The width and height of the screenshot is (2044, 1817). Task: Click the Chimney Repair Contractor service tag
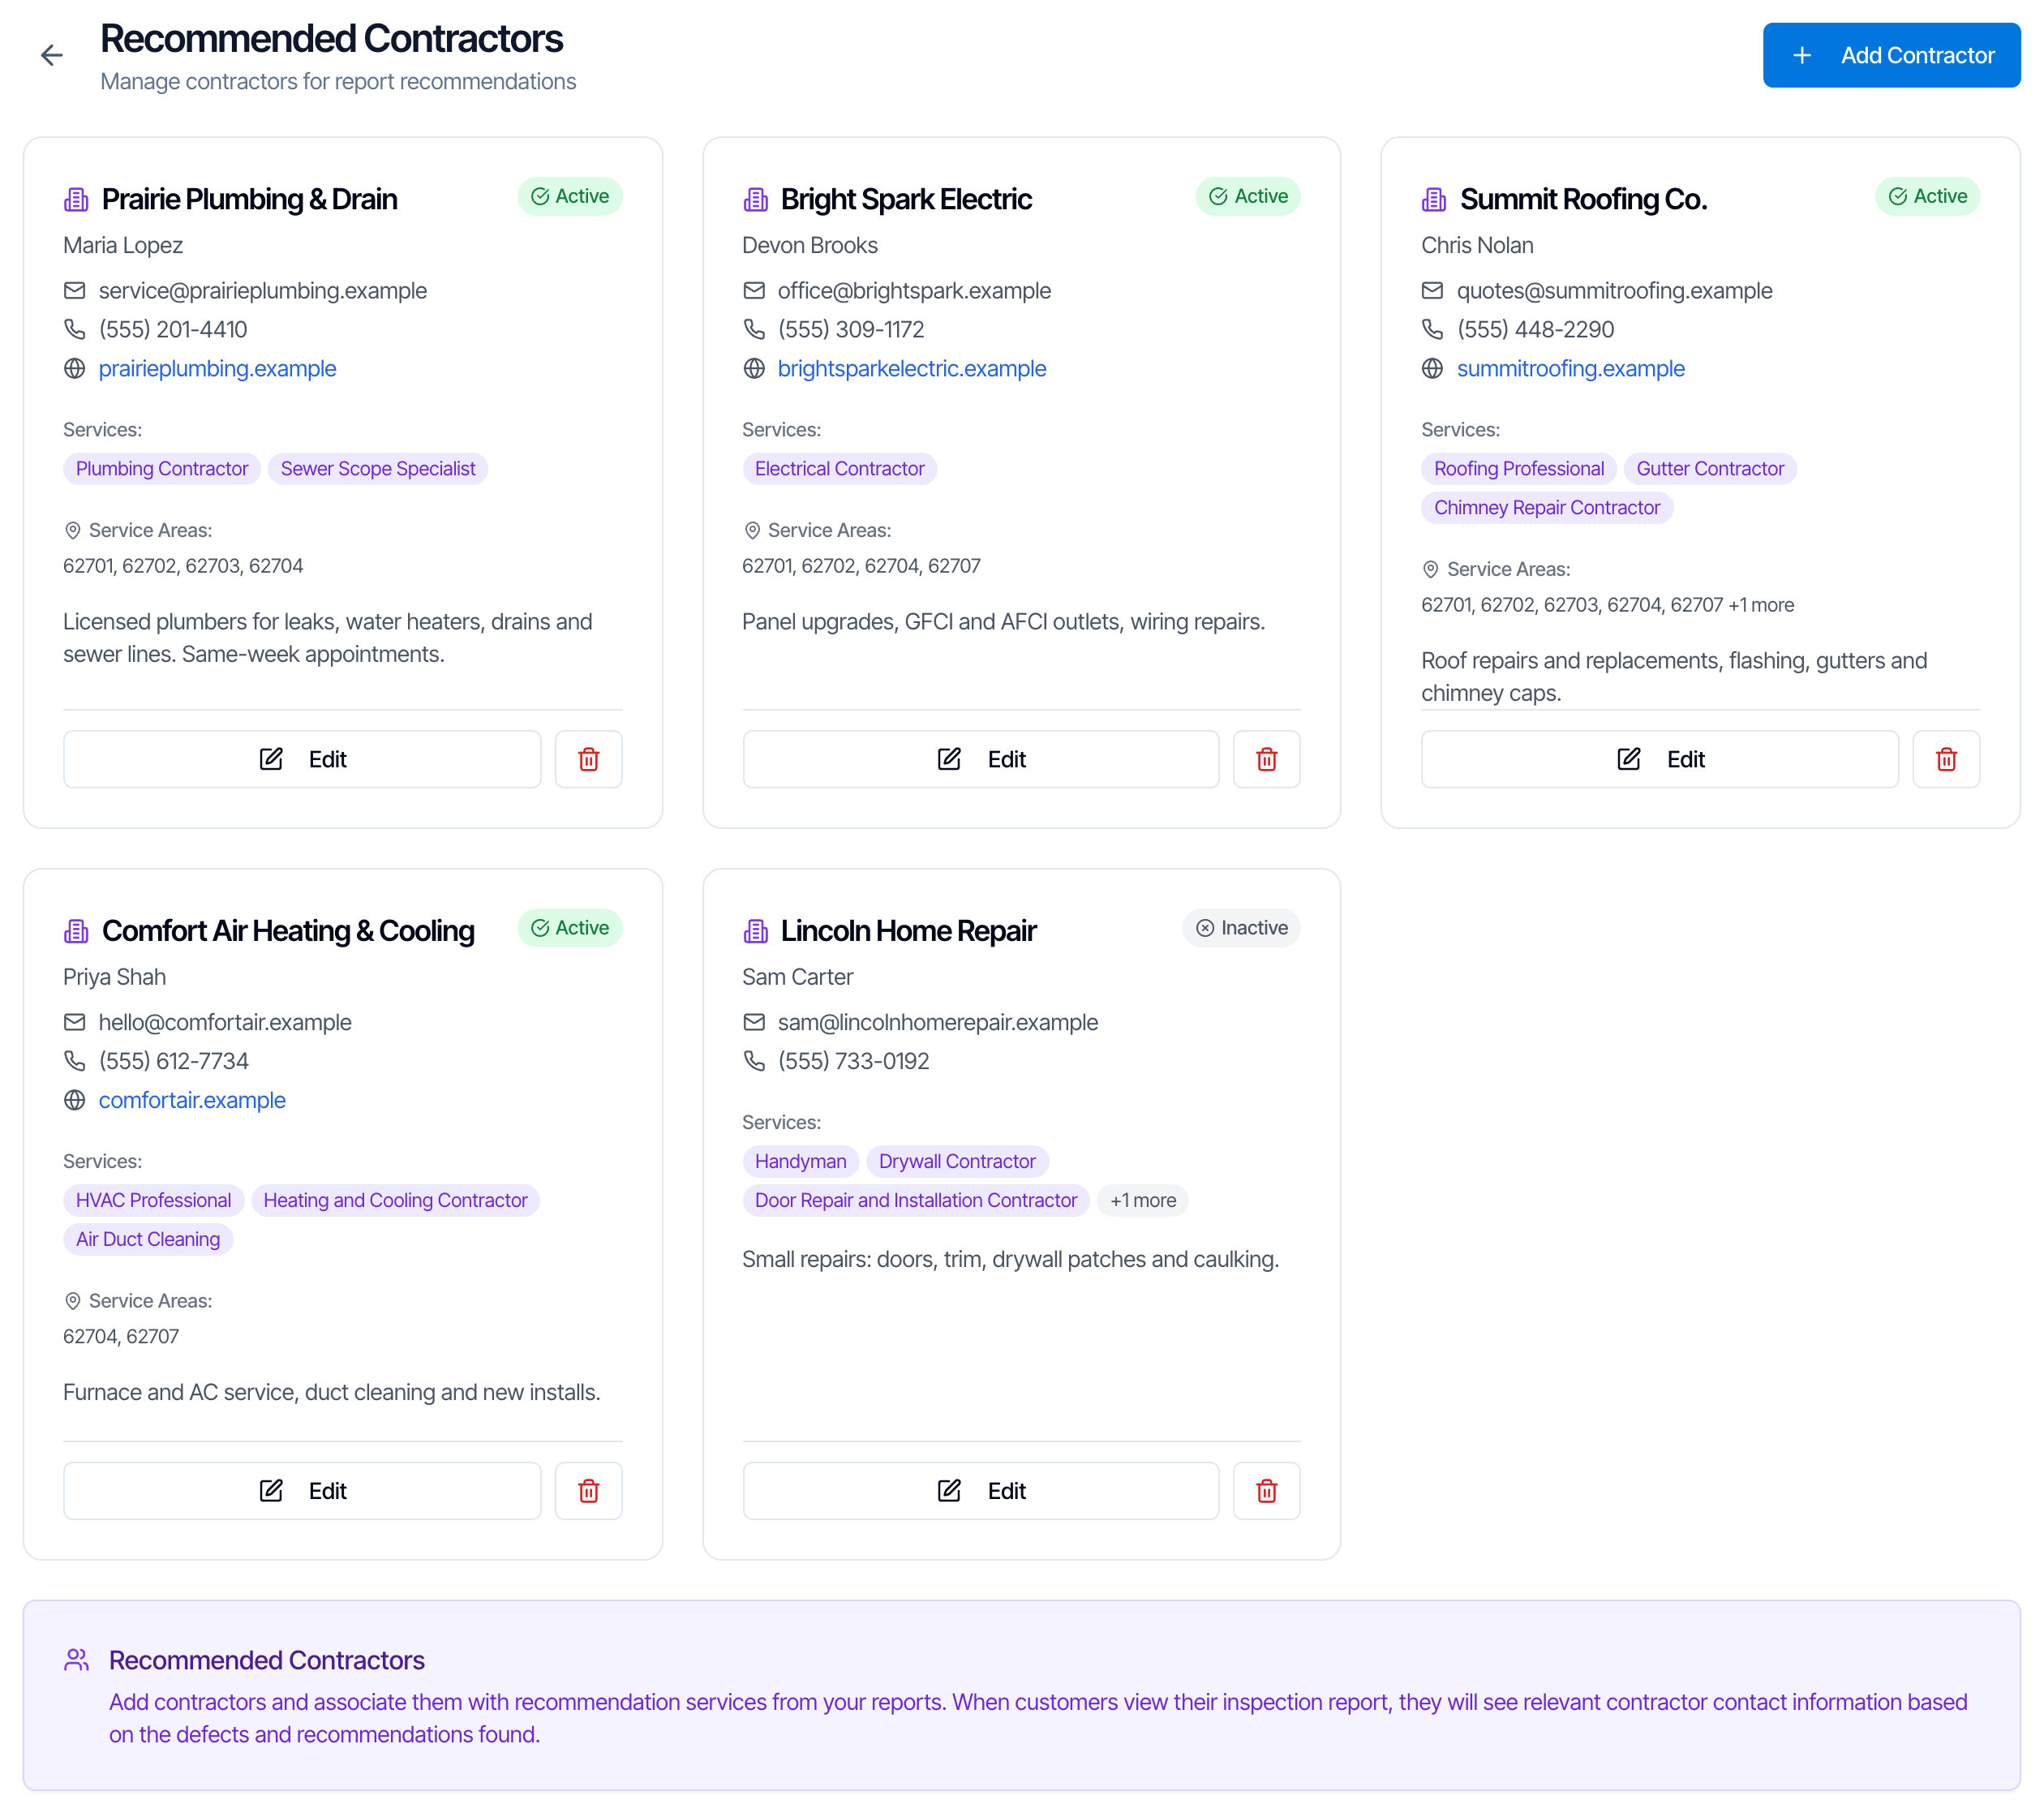click(x=1547, y=508)
